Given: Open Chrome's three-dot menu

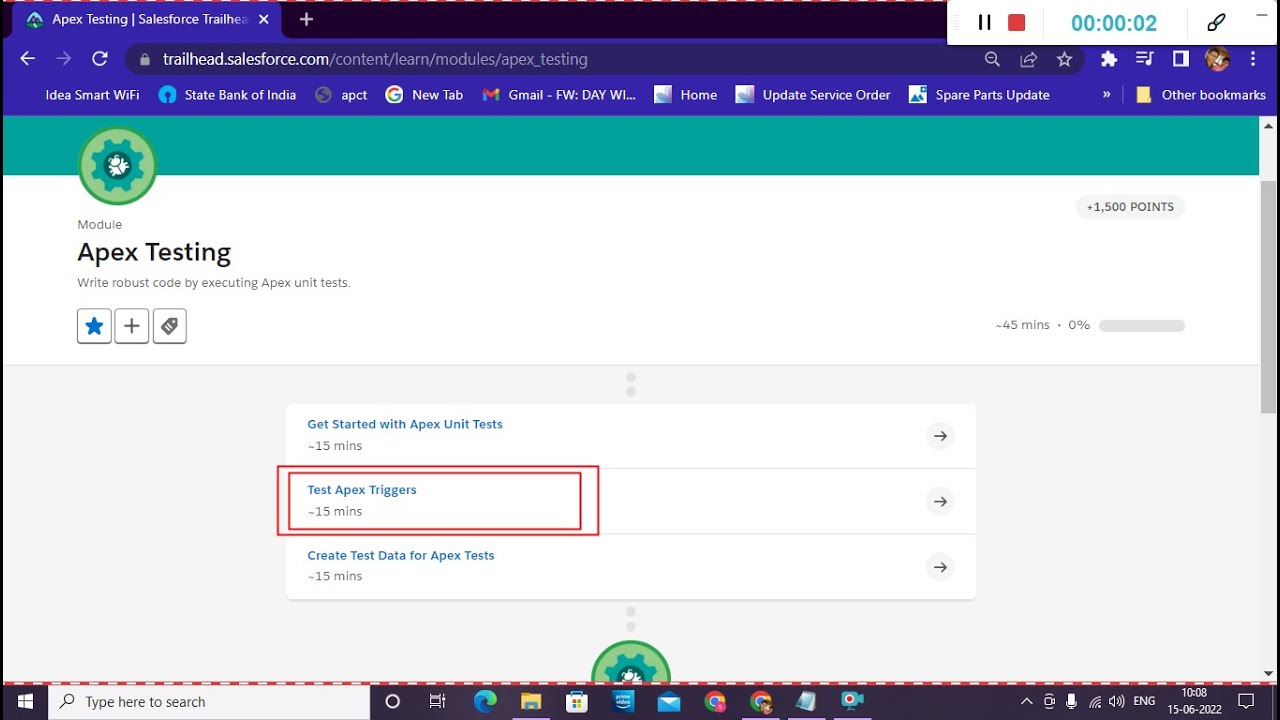Looking at the screenshot, I should click(x=1253, y=59).
